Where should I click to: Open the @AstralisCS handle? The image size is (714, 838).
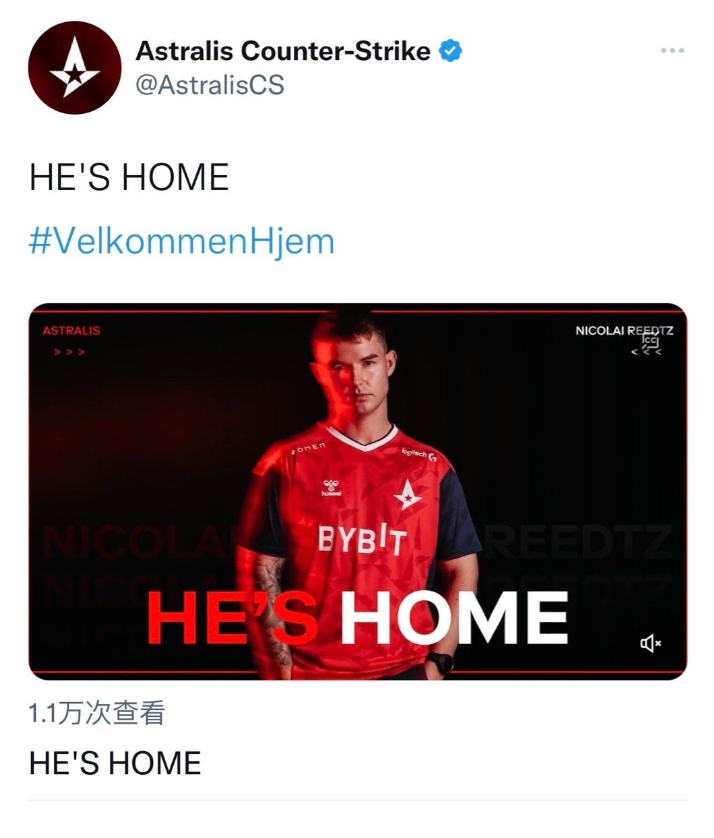tap(210, 86)
